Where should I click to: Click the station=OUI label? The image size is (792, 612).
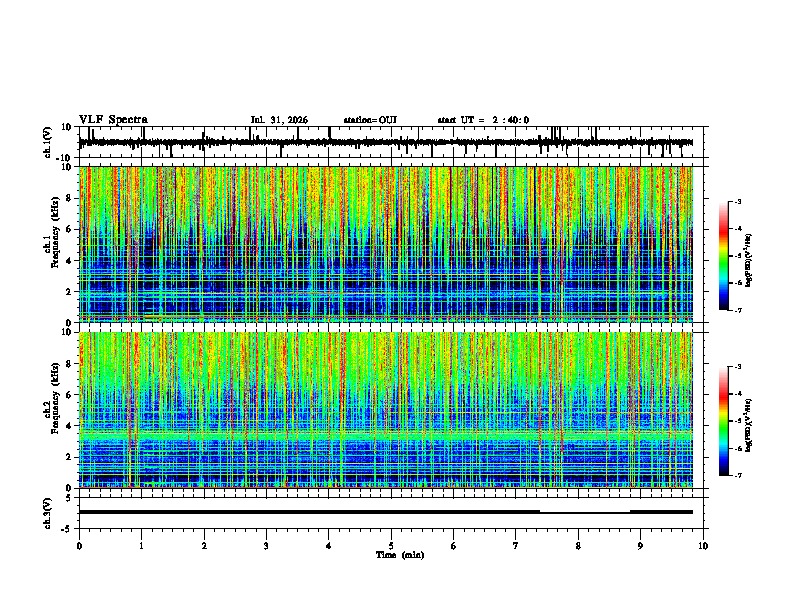[x=370, y=120]
